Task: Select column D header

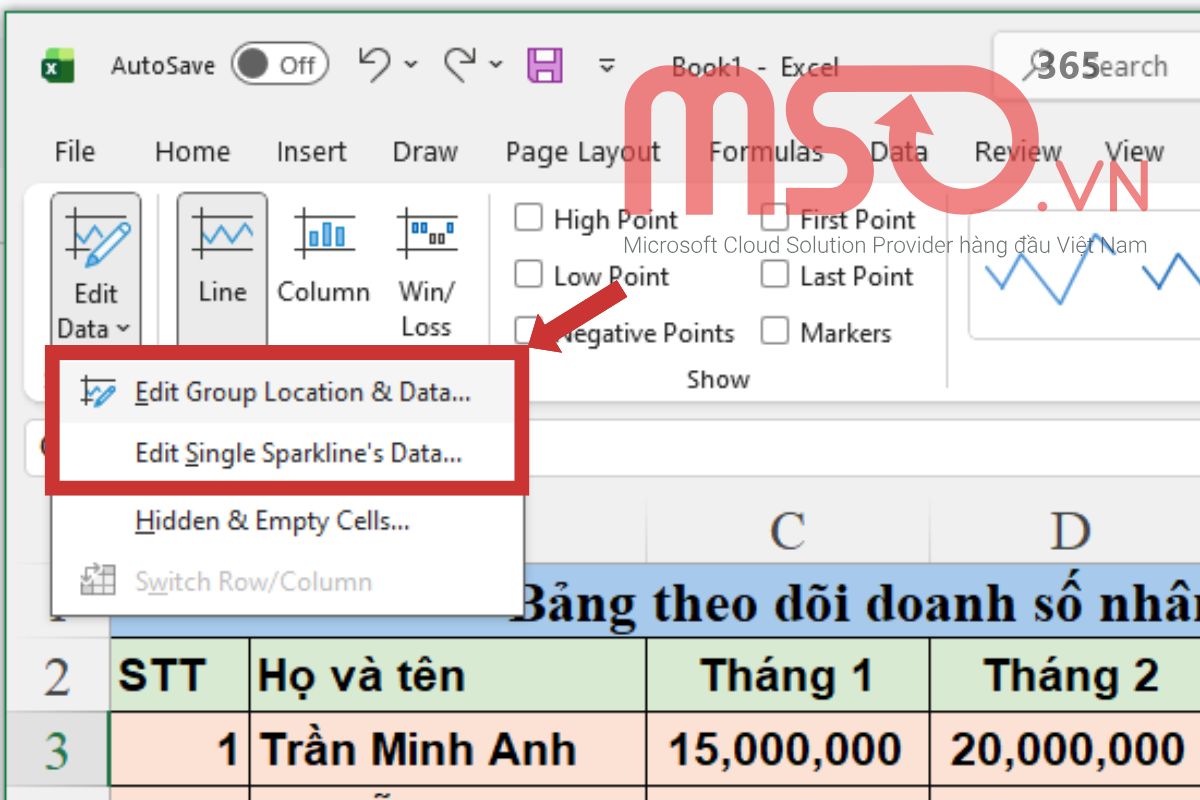Action: click(1070, 531)
